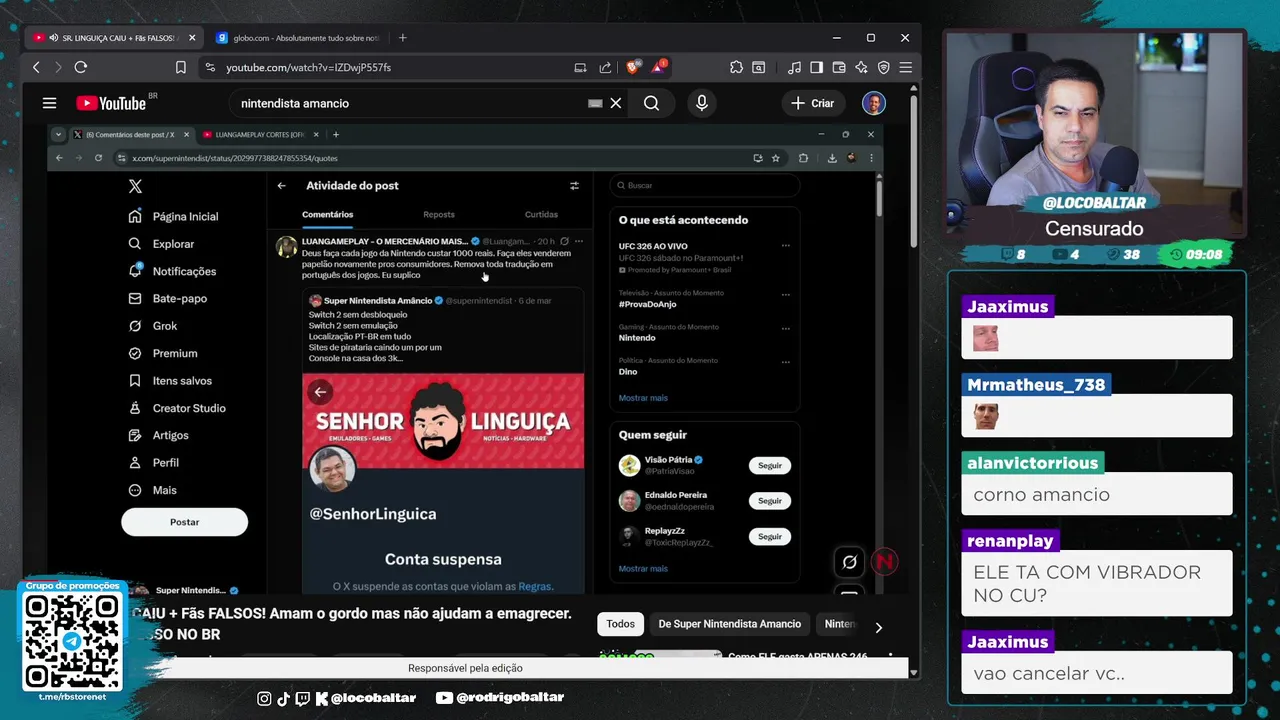Select the Curtidas tab
This screenshot has height=720, width=1280.
click(541, 214)
